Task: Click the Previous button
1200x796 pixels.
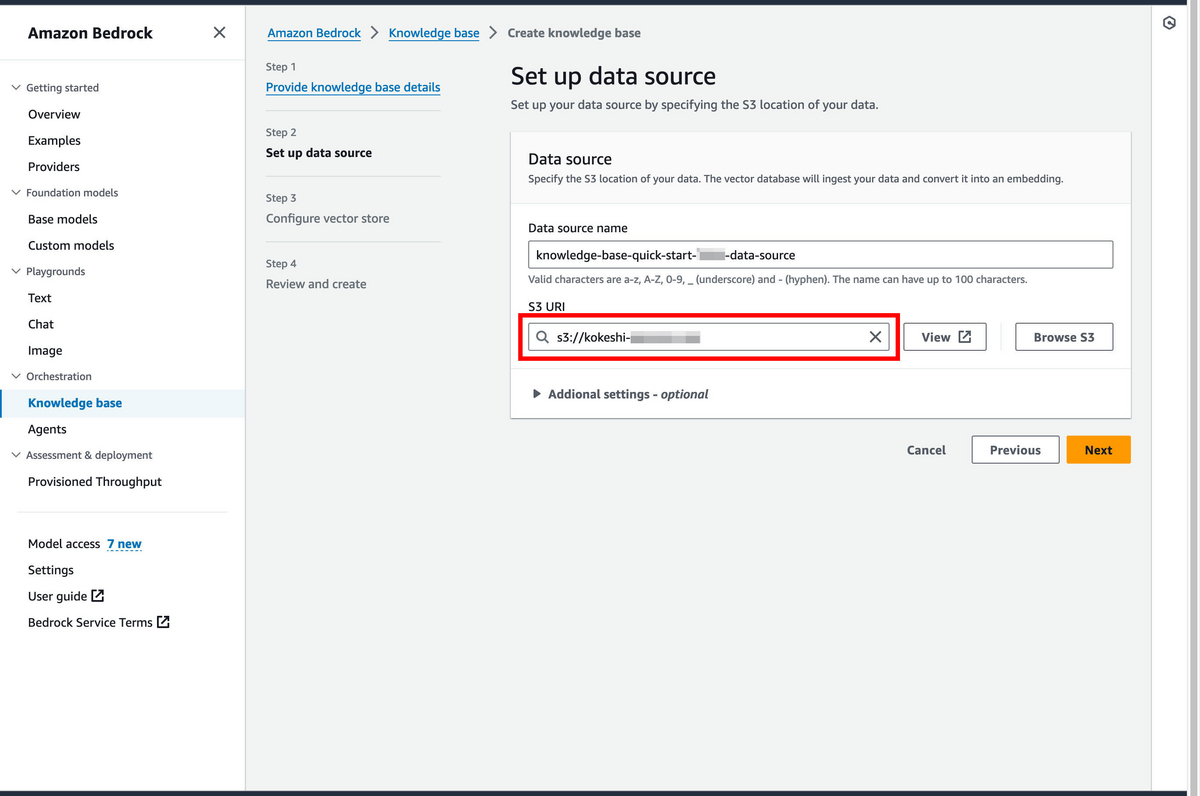Action: [x=1015, y=450]
